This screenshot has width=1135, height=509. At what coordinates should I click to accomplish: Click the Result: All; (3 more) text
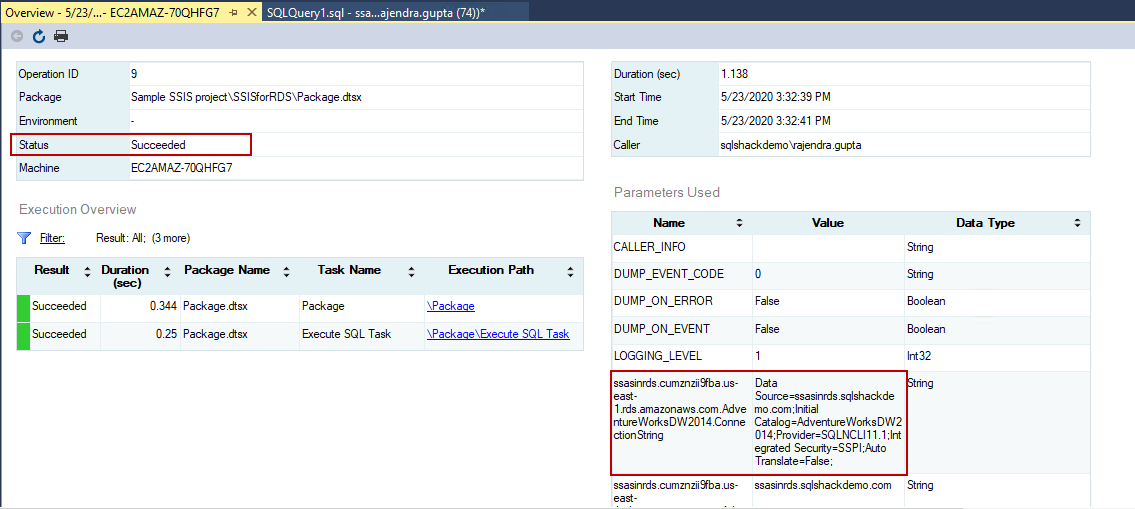click(x=143, y=237)
